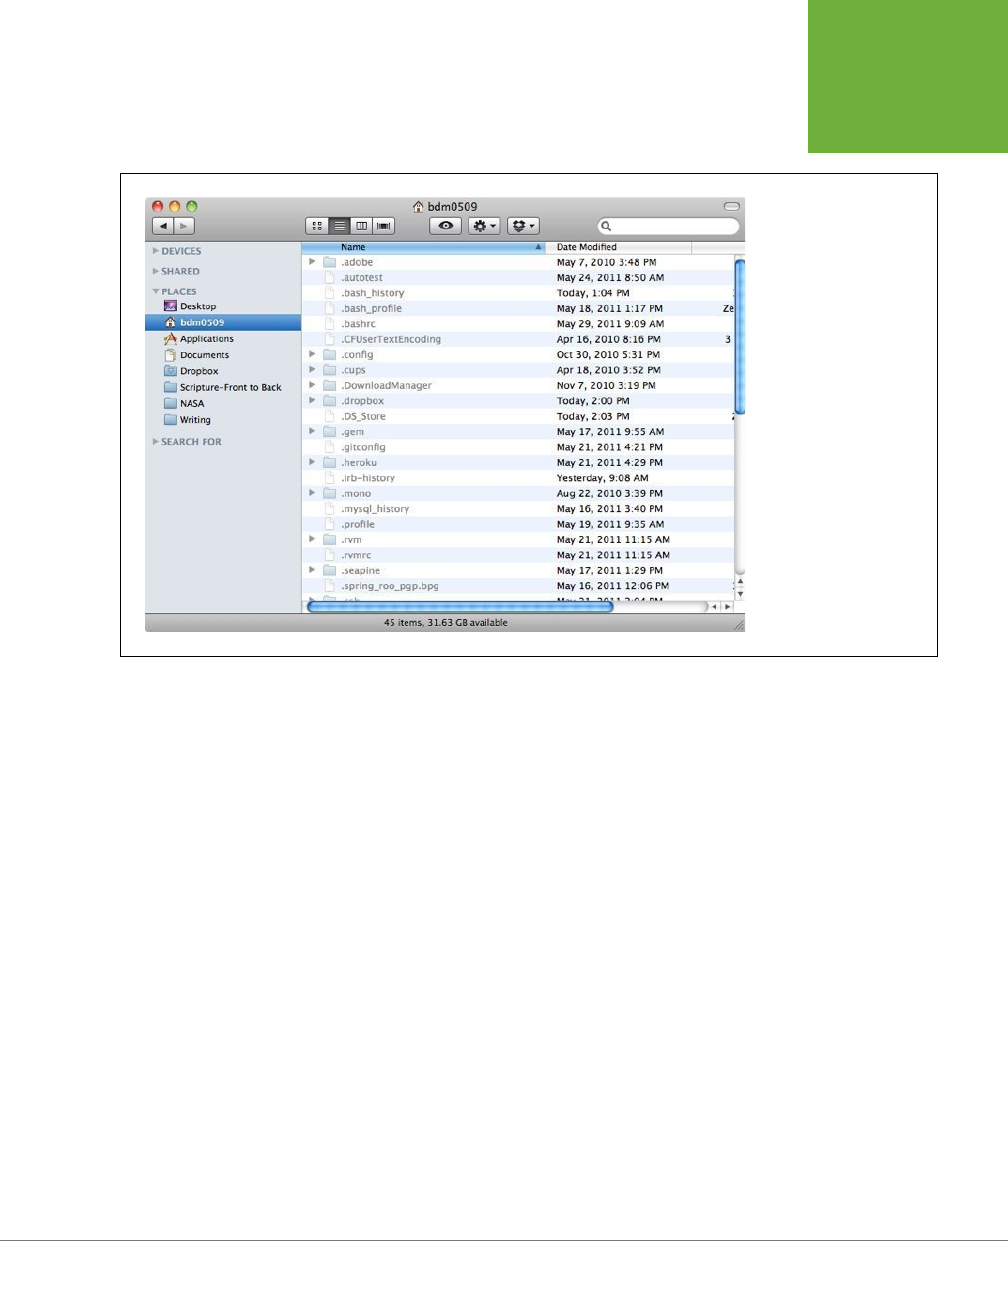Image resolution: width=1008 pixels, height=1310 pixels.
Task: Open the Action gear menu
Action: (484, 226)
